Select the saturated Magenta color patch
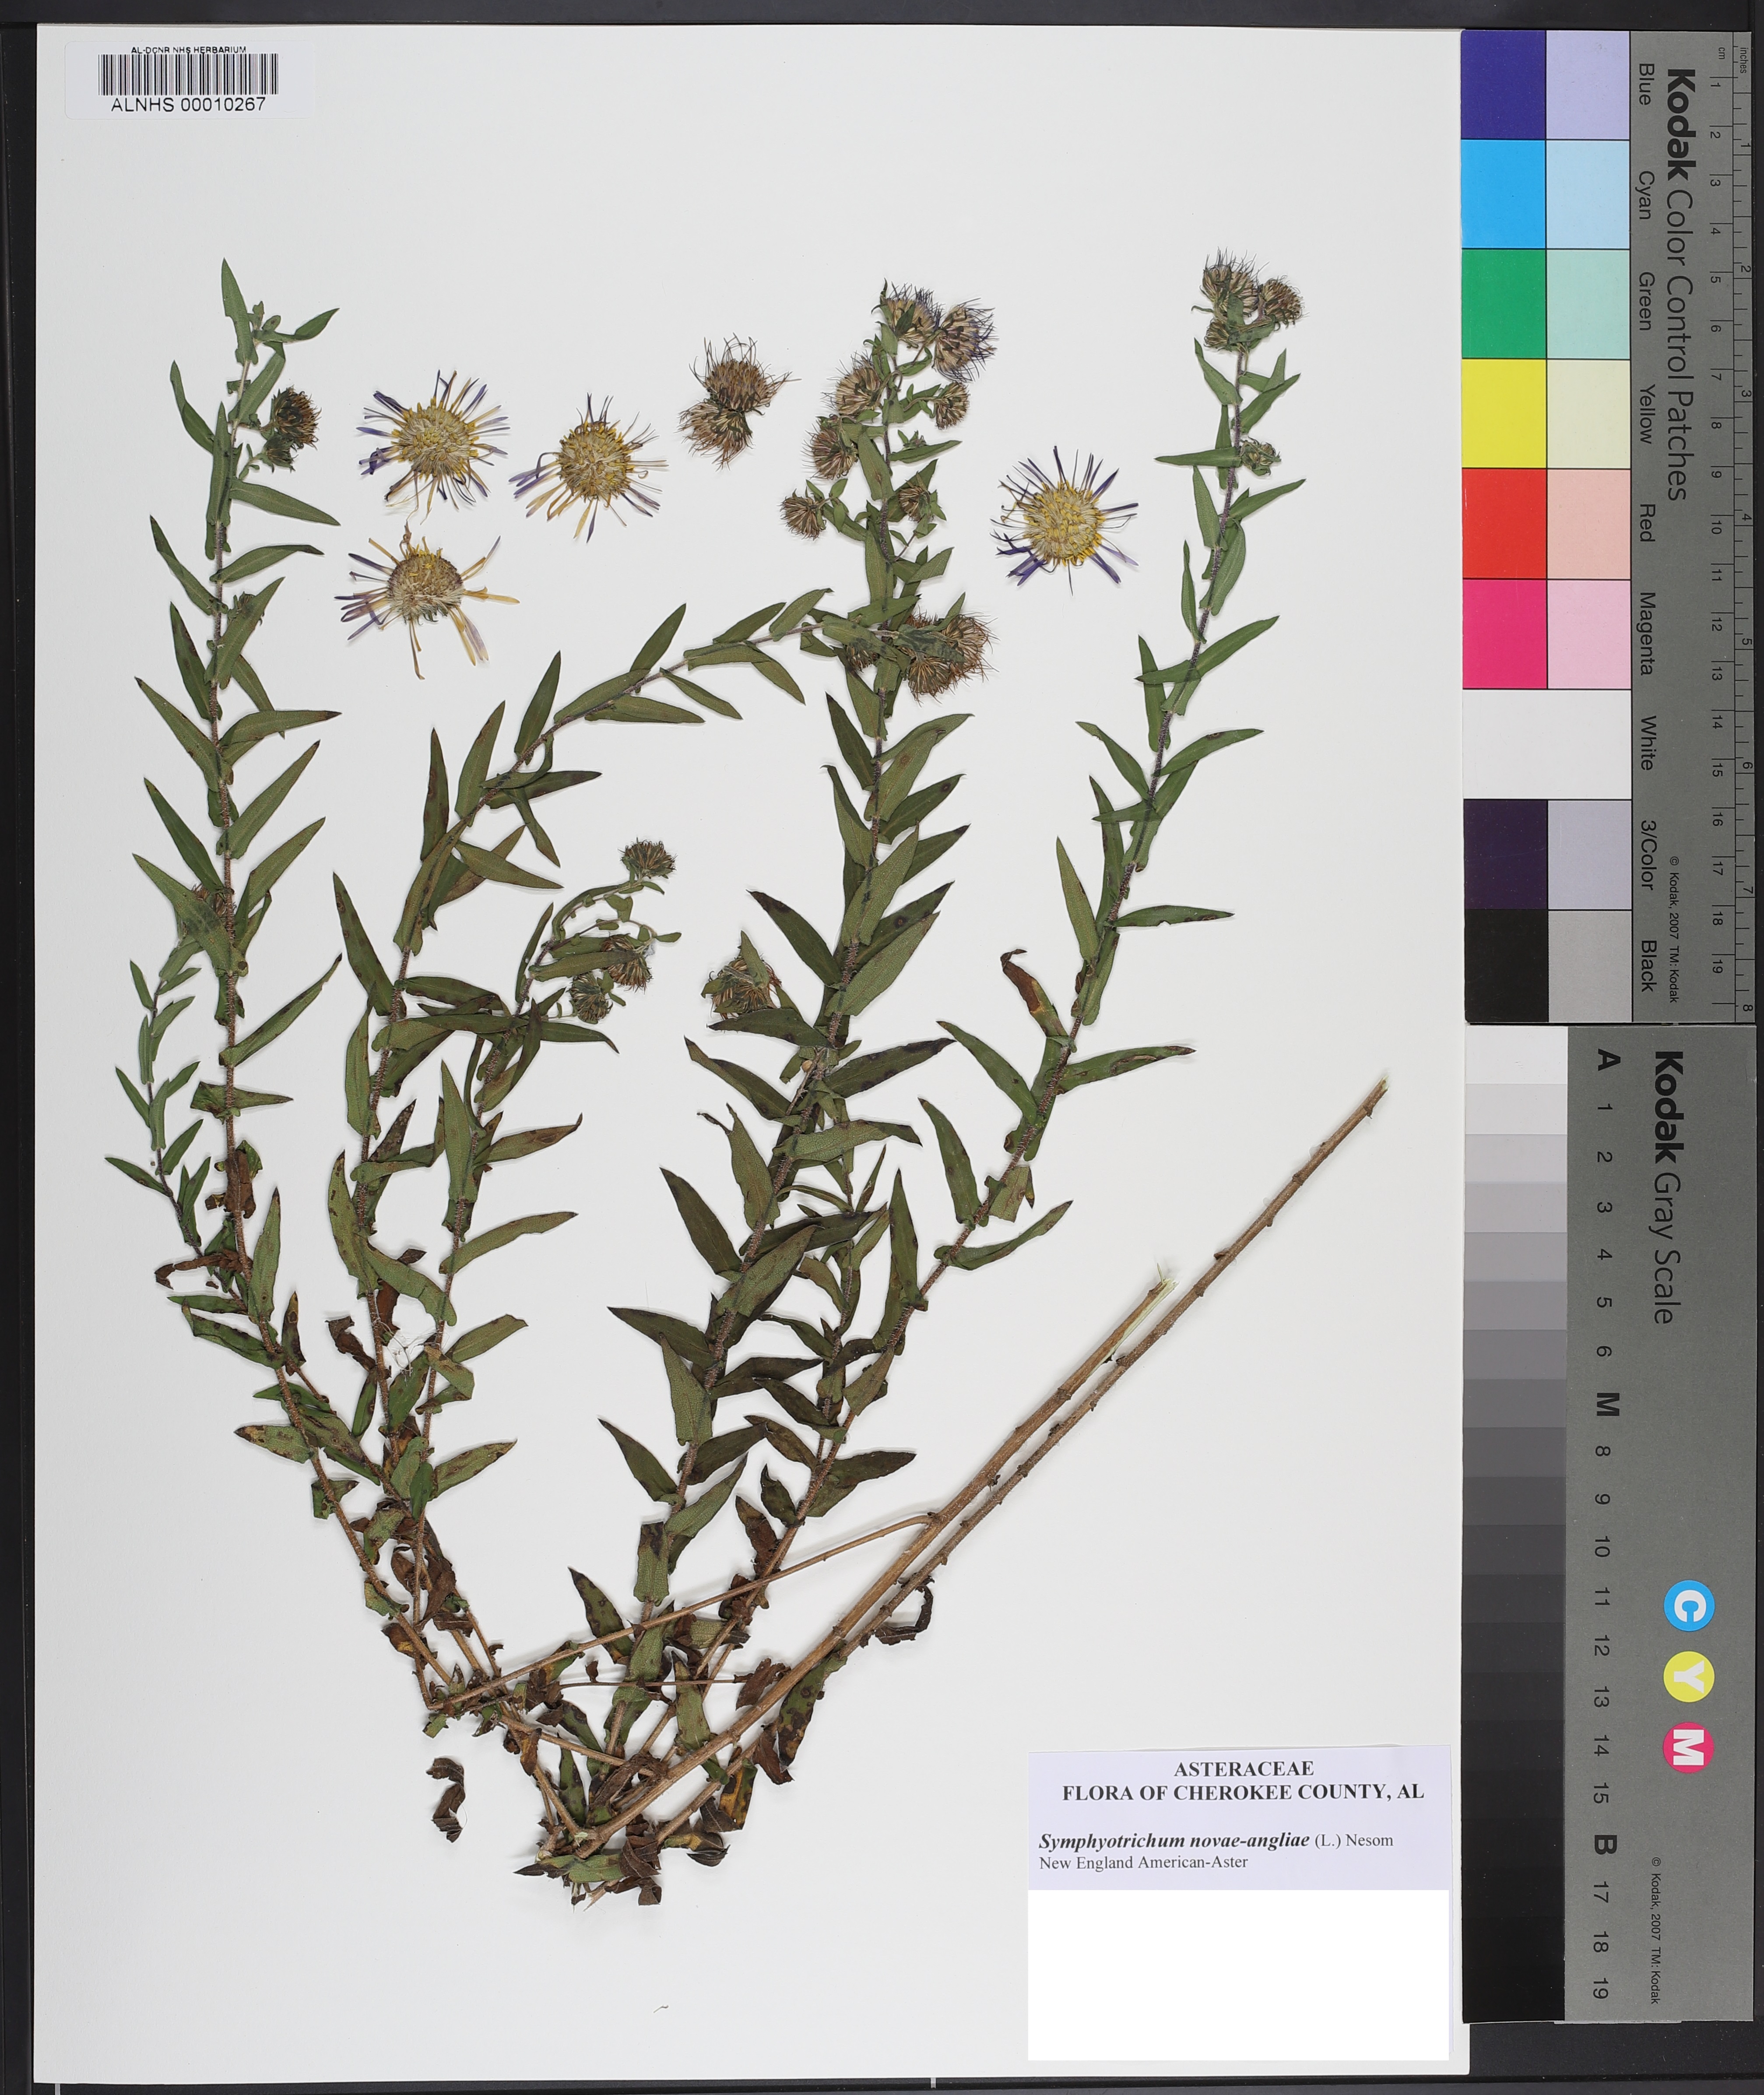This screenshot has height=2095, width=1764. pyautogui.click(x=1503, y=634)
